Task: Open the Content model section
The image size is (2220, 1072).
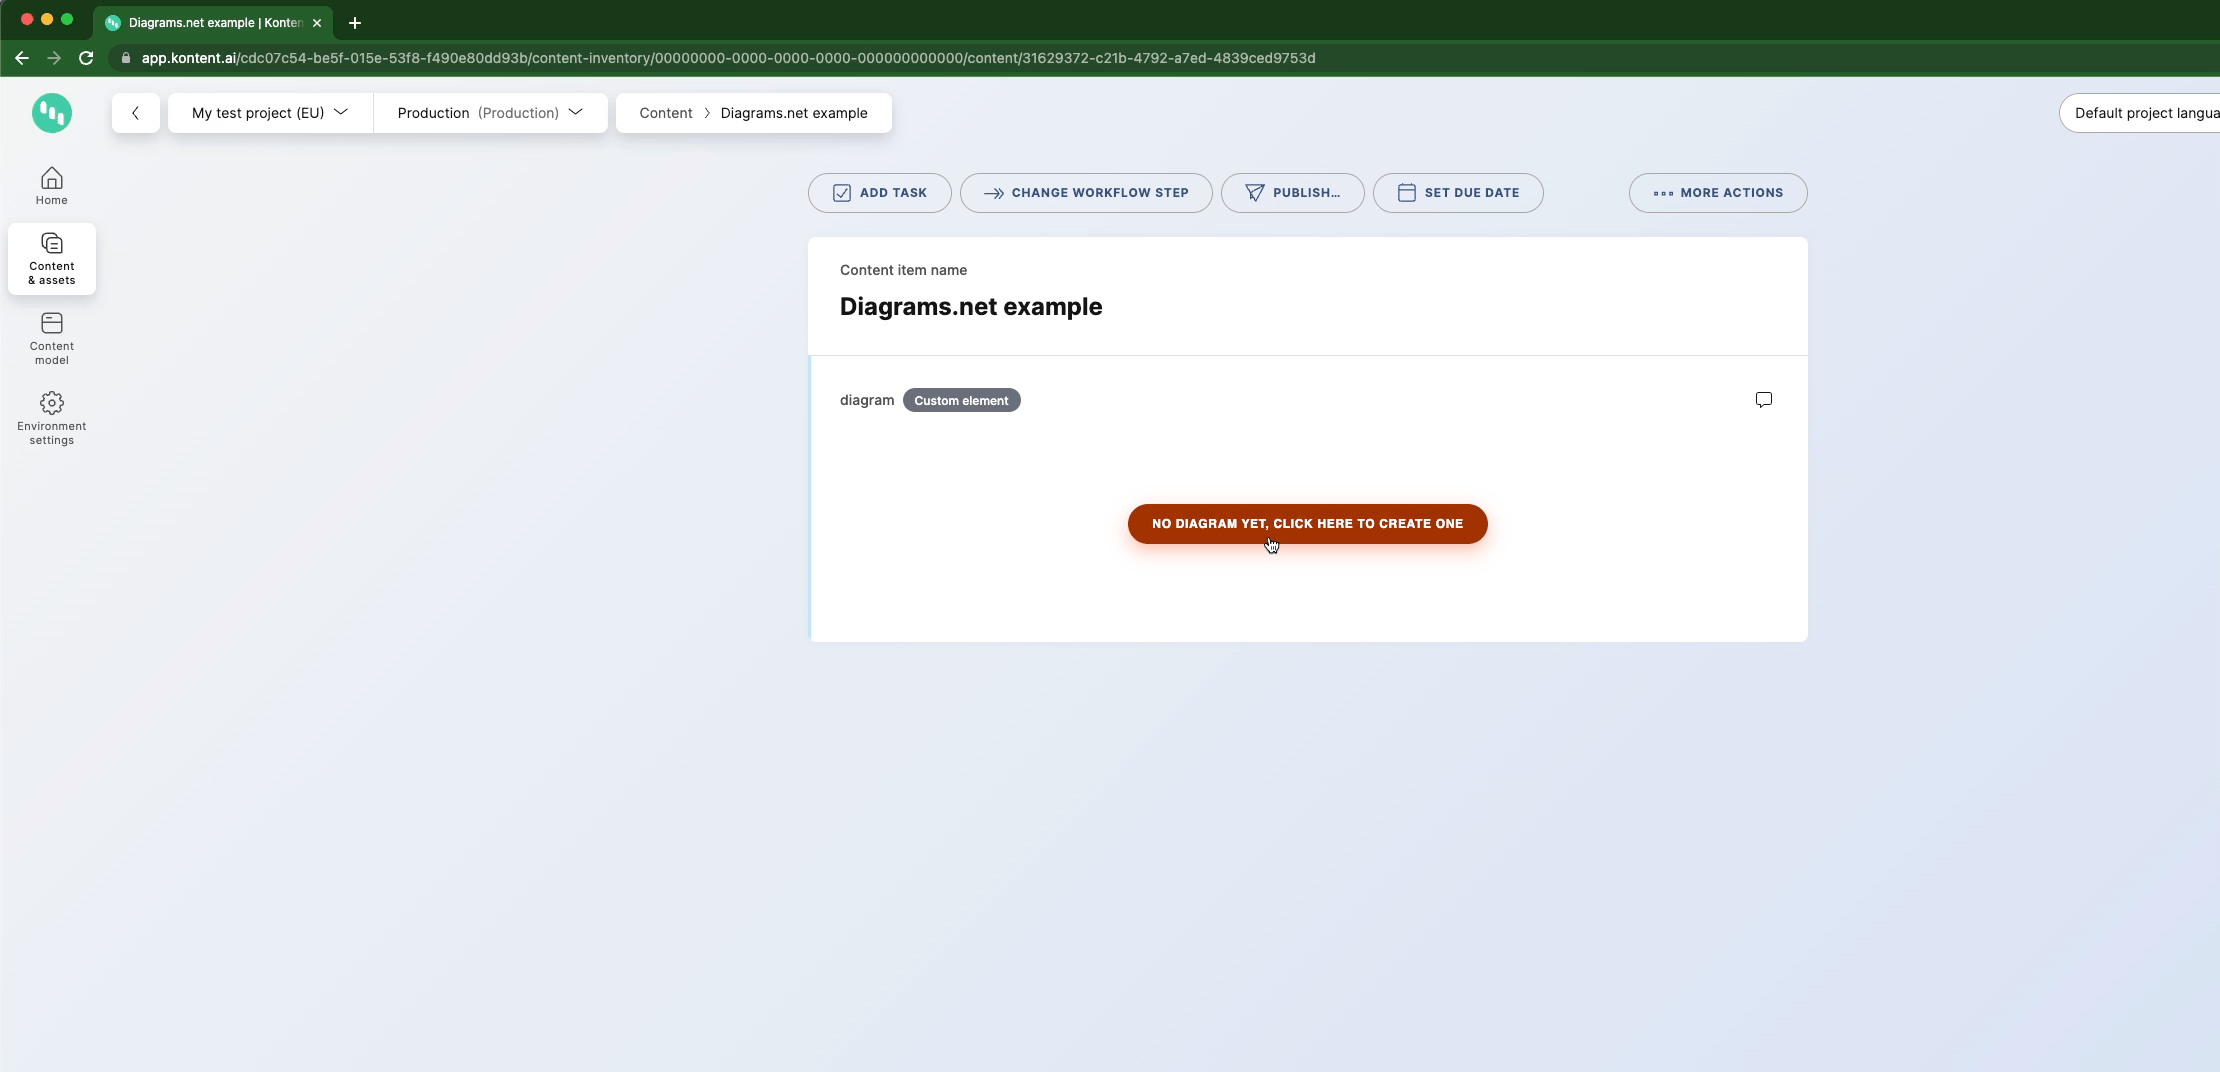Action: coord(52,339)
